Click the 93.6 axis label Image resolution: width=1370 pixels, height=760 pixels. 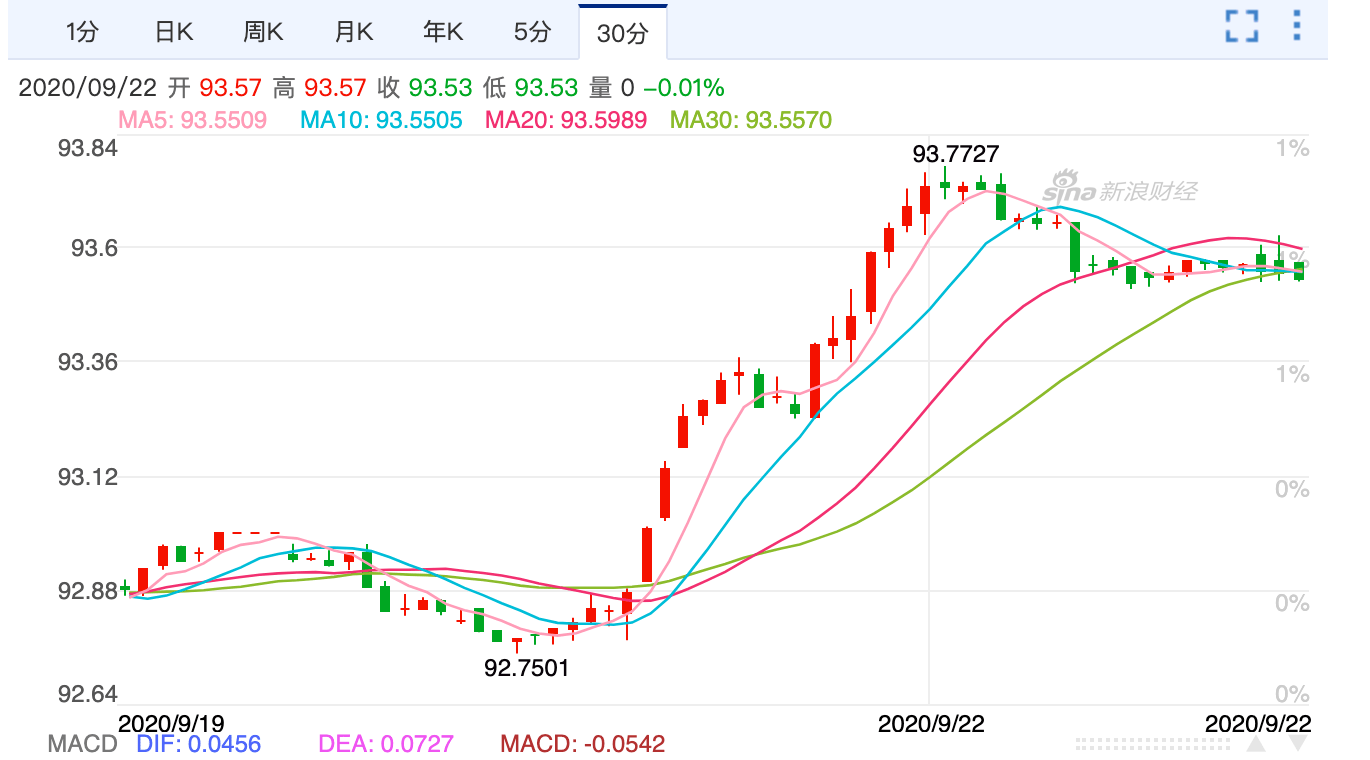tap(95, 247)
